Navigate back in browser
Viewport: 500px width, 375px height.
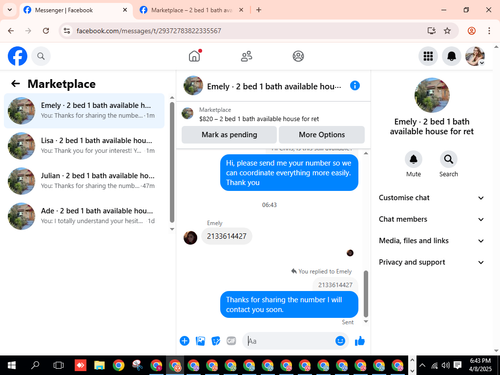tap(11, 31)
